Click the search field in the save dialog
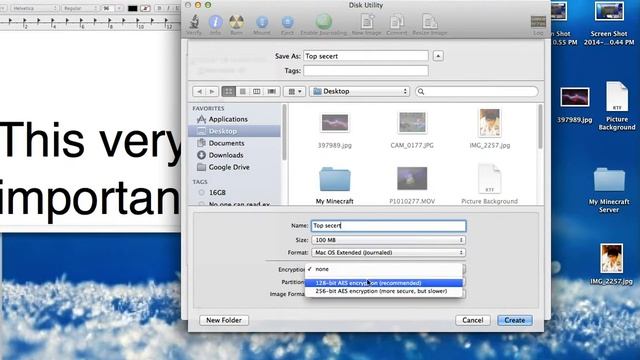The height and width of the screenshot is (360, 640). [x=476, y=91]
